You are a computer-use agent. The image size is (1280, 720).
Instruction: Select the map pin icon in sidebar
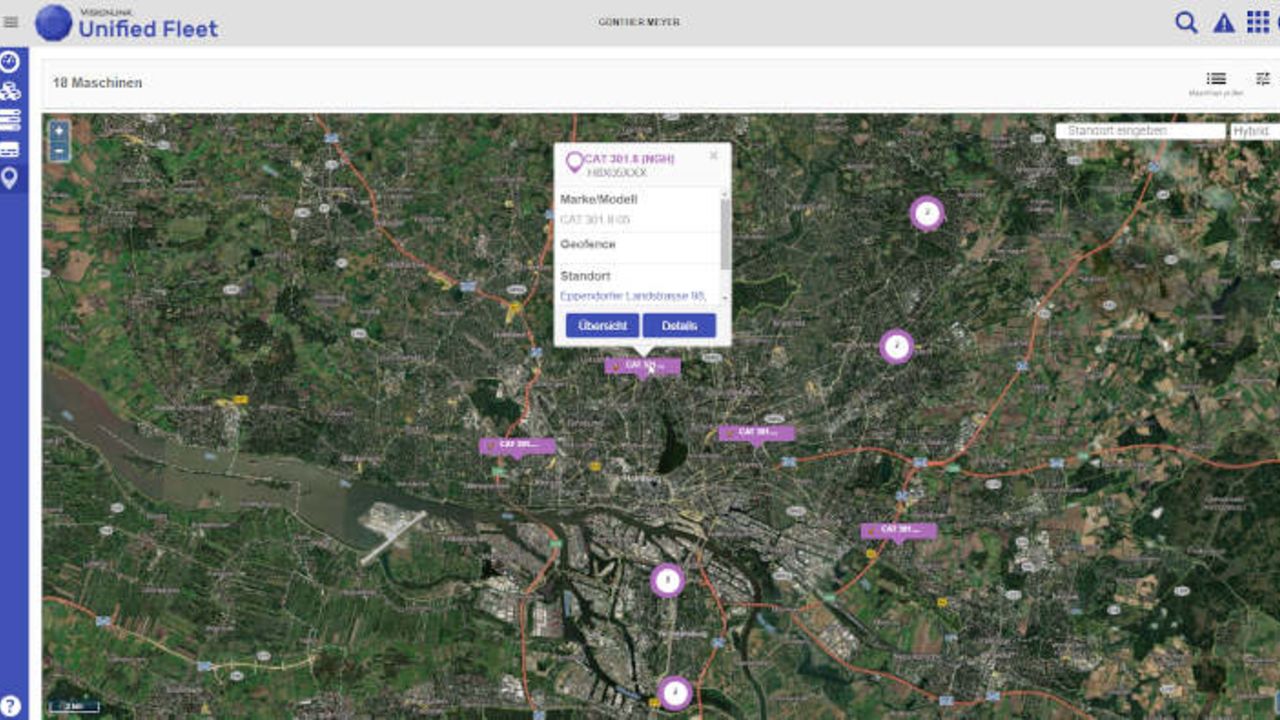[10, 179]
